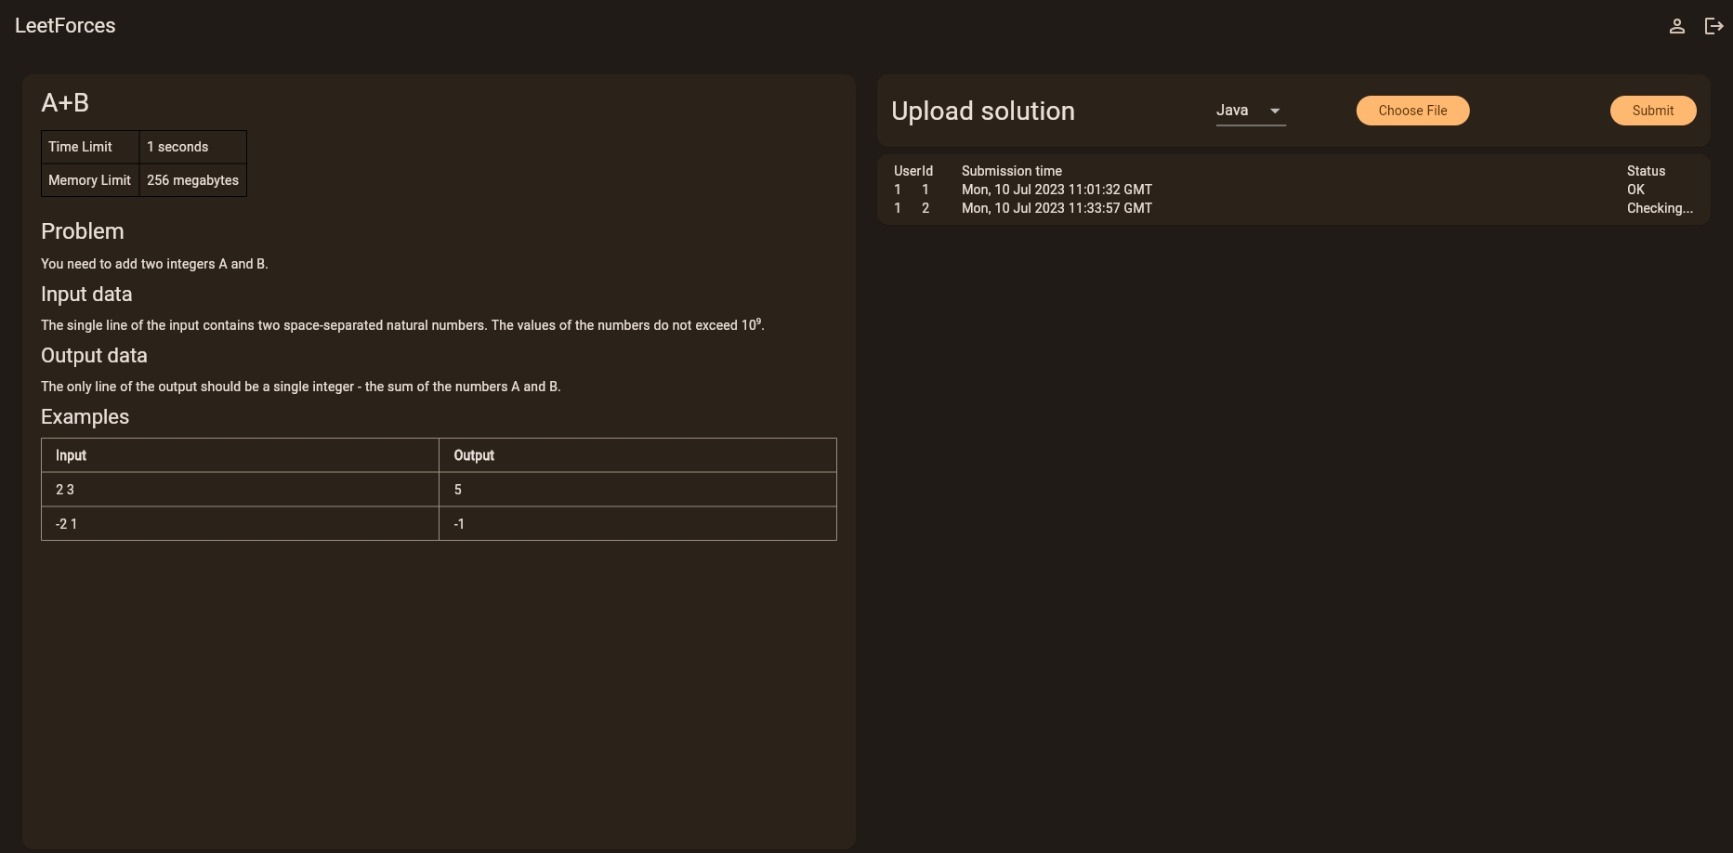Click the Submission time column header
This screenshot has width=1733, height=853.
[x=1011, y=171]
